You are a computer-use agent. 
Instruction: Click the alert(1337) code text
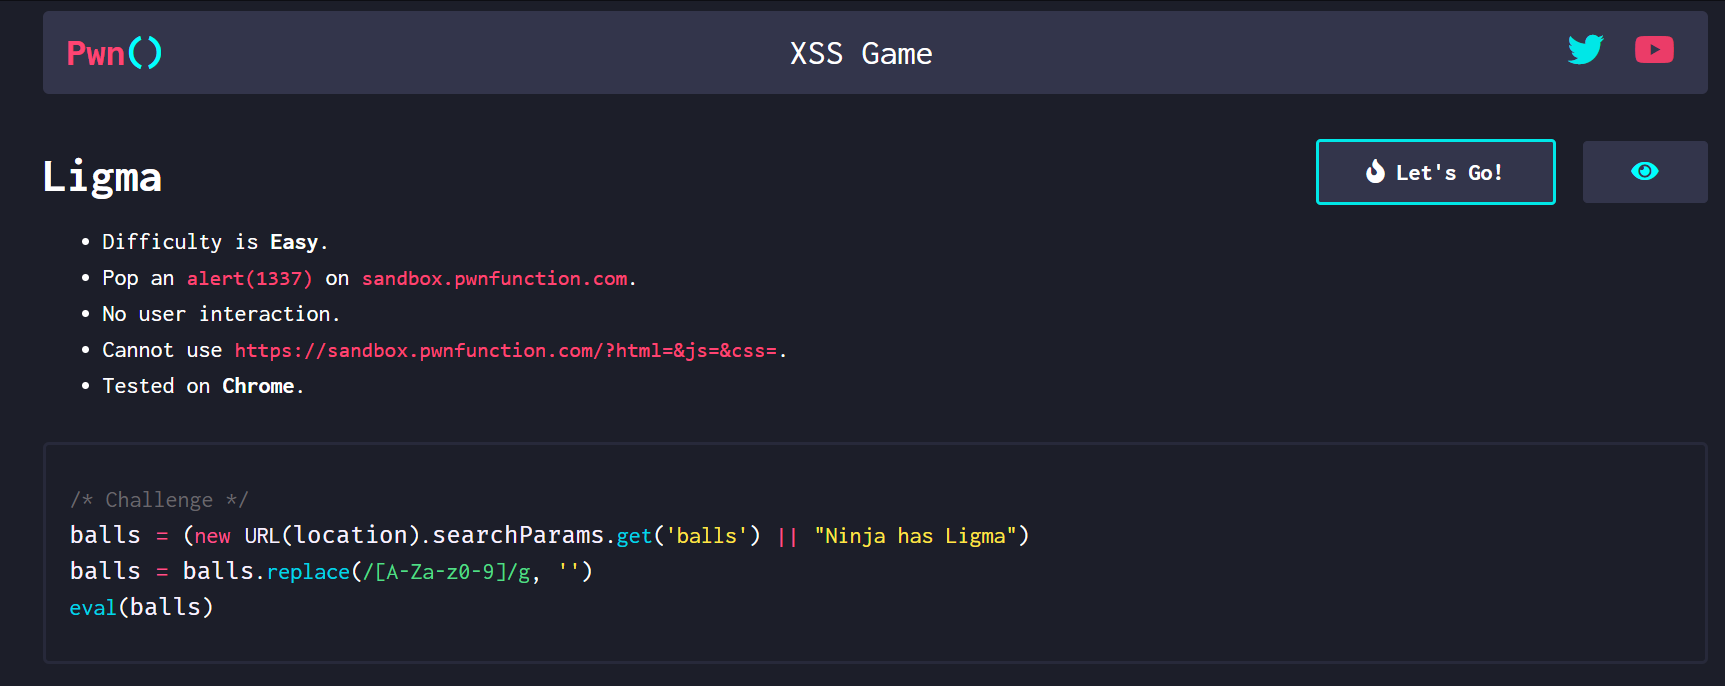249,279
